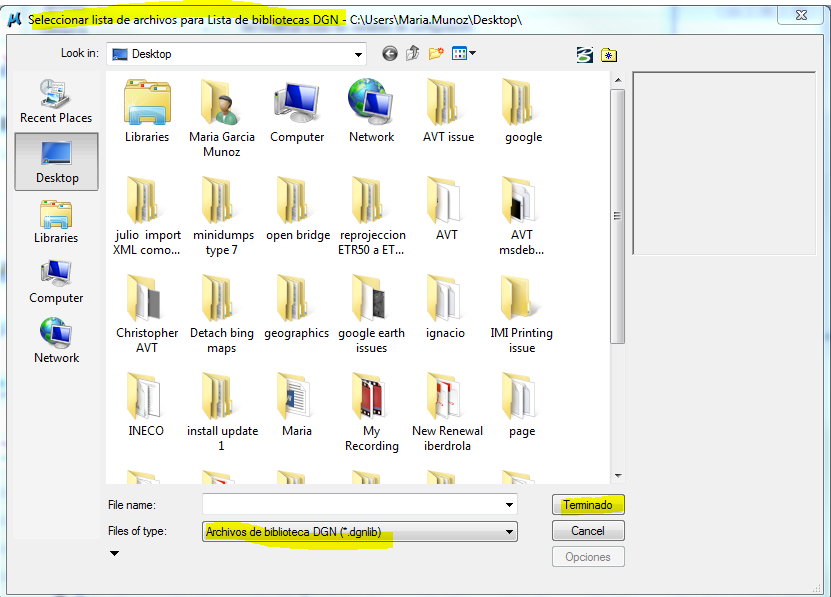The image size is (831, 597).
Task: Select the New Renewal iberdrola folder
Action: pyautogui.click(x=447, y=412)
